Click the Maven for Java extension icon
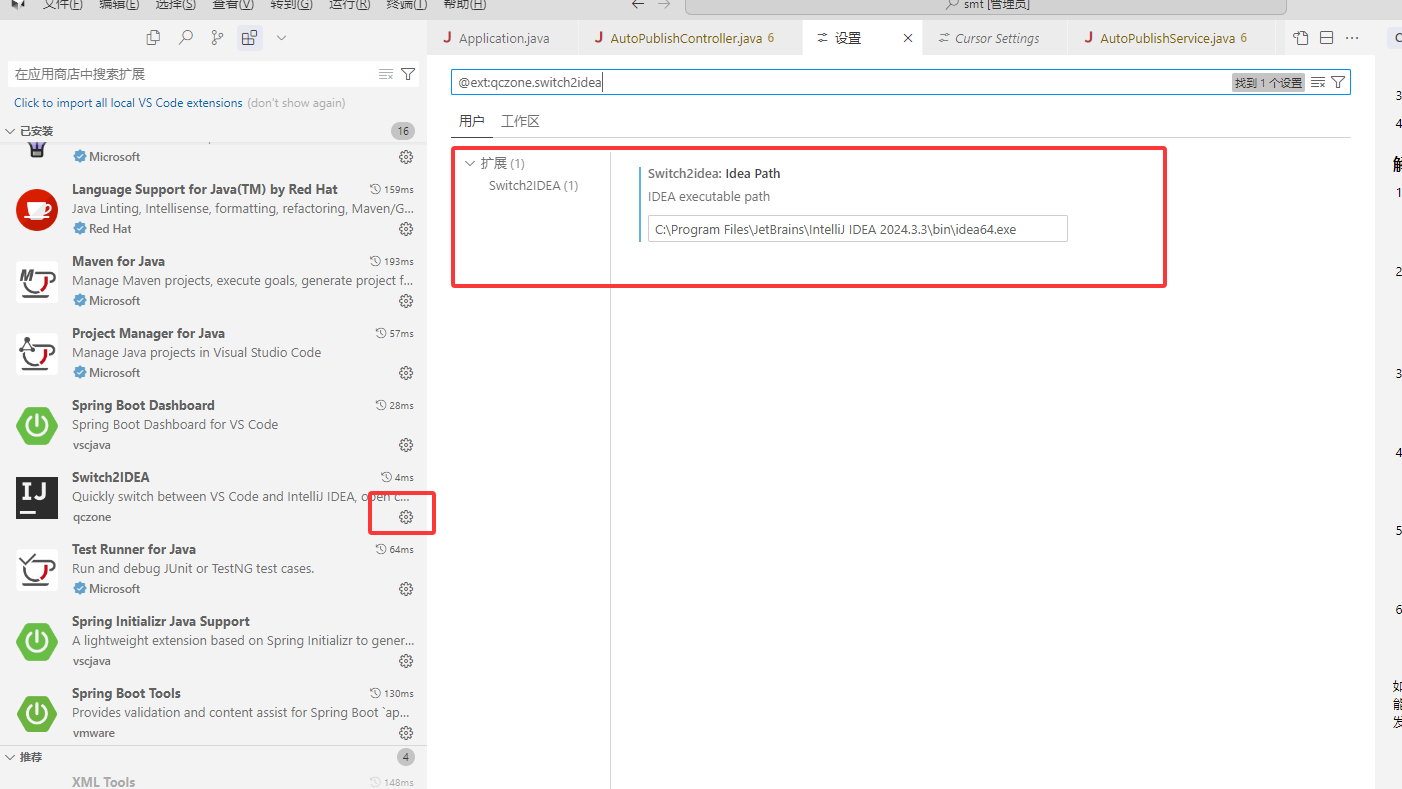This screenshot has width=1402, height=789. click(37, 281)
